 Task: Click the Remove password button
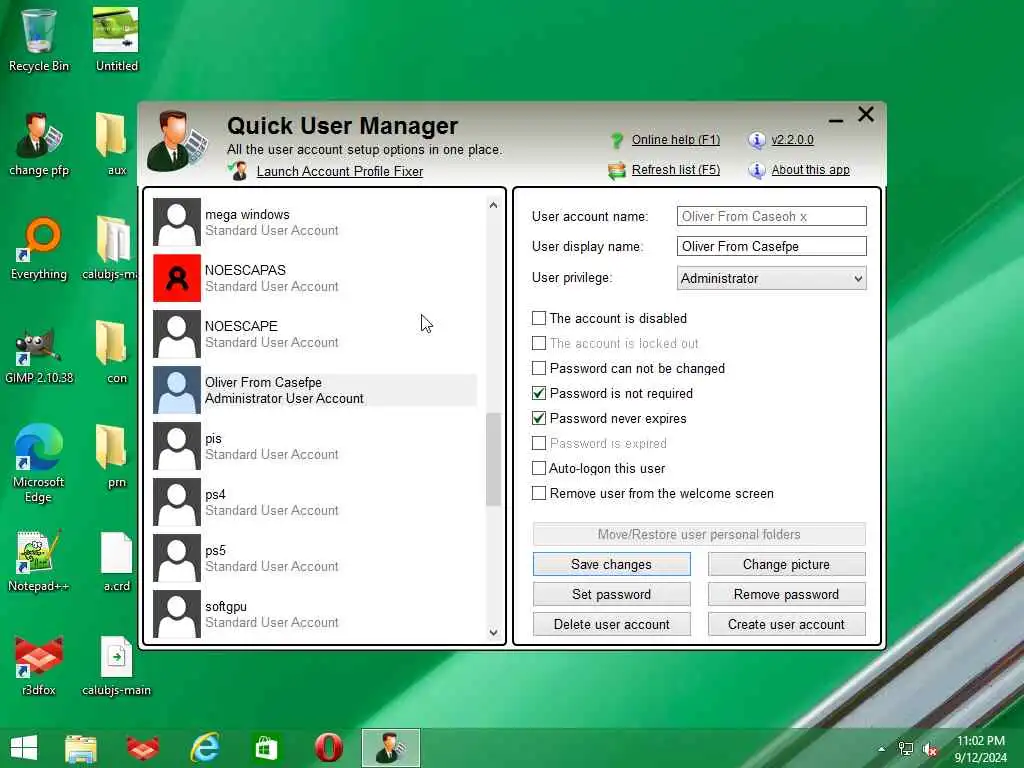coord(786,594)
